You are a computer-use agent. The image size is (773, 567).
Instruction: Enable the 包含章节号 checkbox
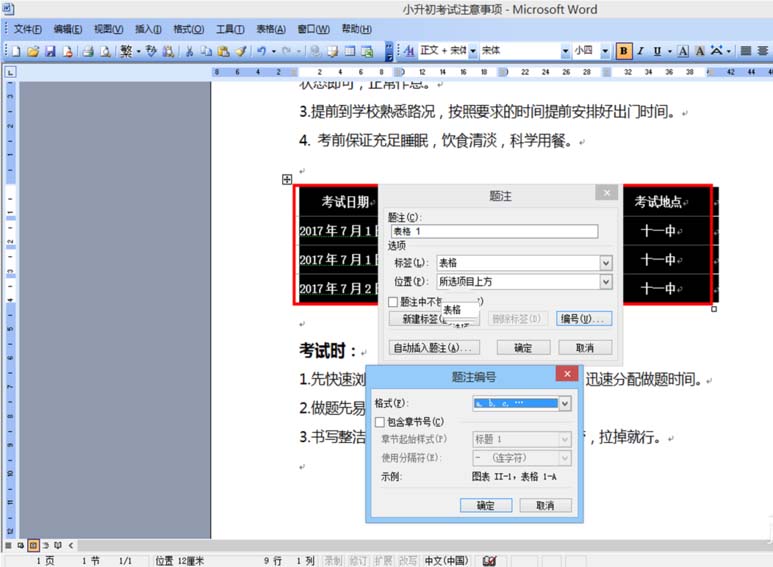point(380,422)
